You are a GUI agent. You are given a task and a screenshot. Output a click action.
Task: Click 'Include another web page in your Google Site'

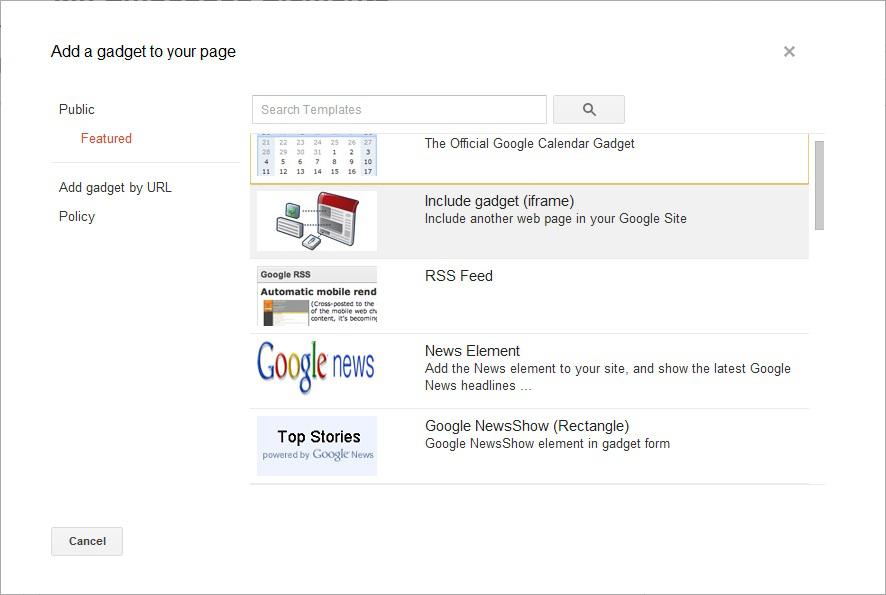[555, 219]
